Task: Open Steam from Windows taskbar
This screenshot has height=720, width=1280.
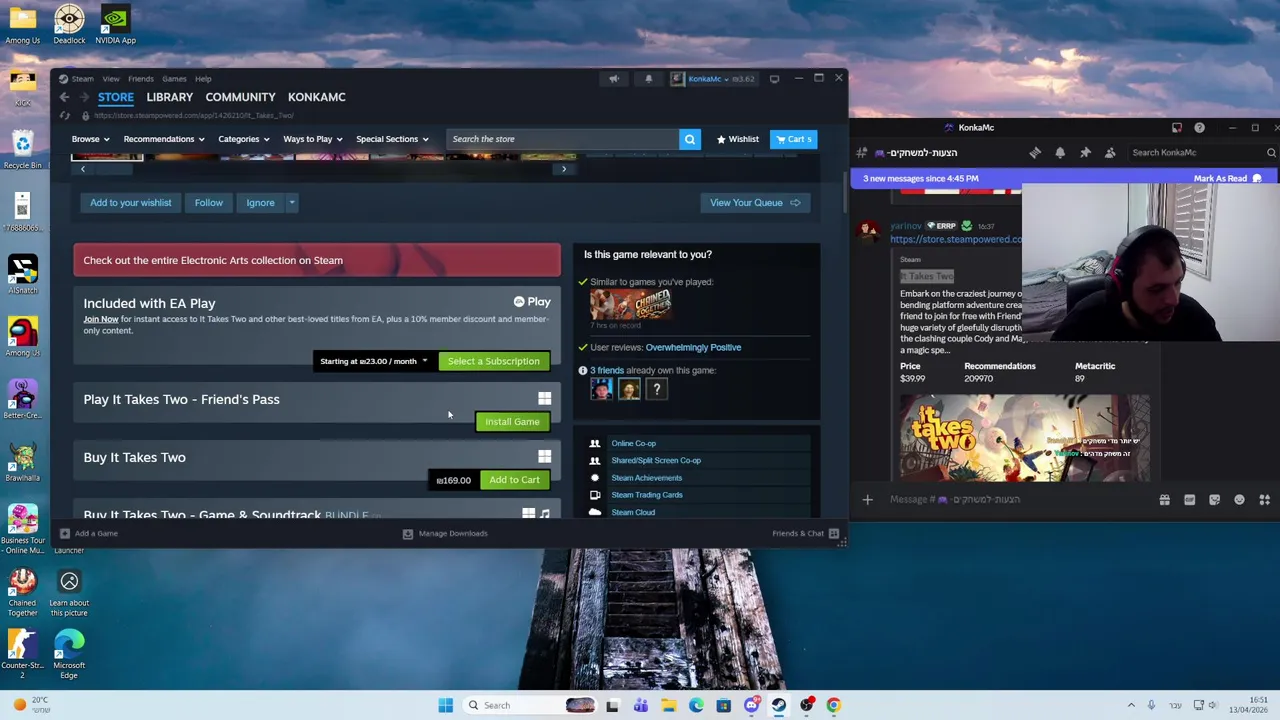Action: click(778, 705)
